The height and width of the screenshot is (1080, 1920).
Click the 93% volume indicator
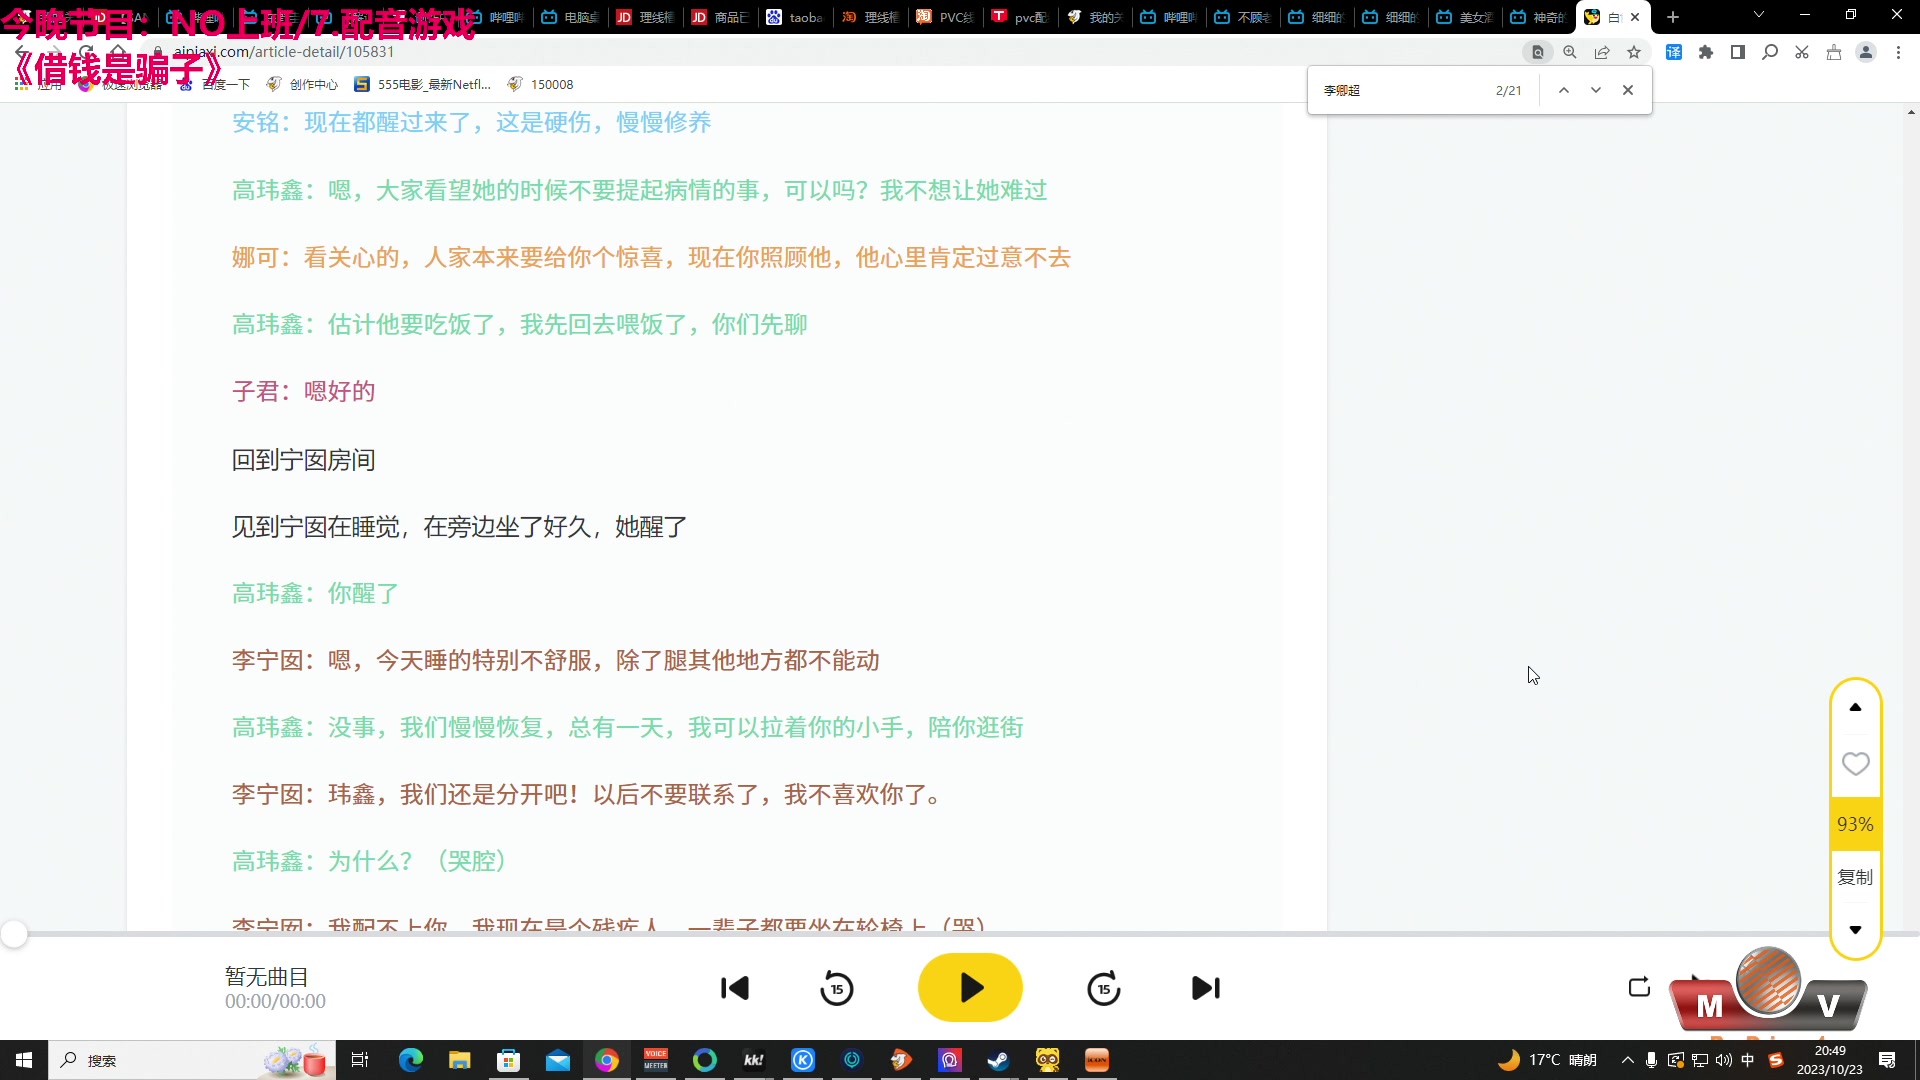(1855, 823)
